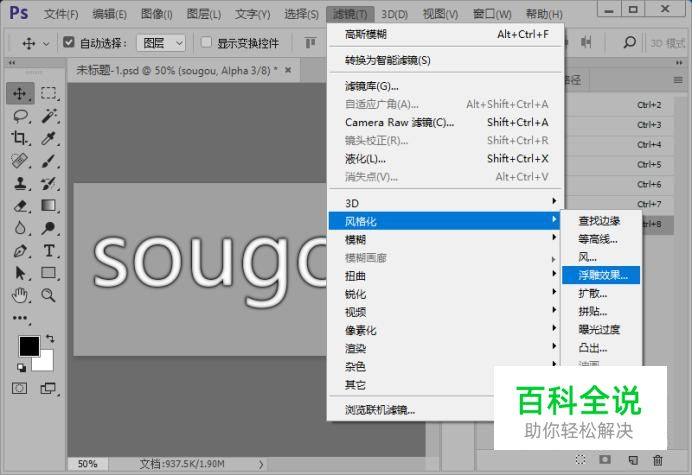
Task: Select the Zoom tool
Action: pyautogui.click(x=49, y=295)
